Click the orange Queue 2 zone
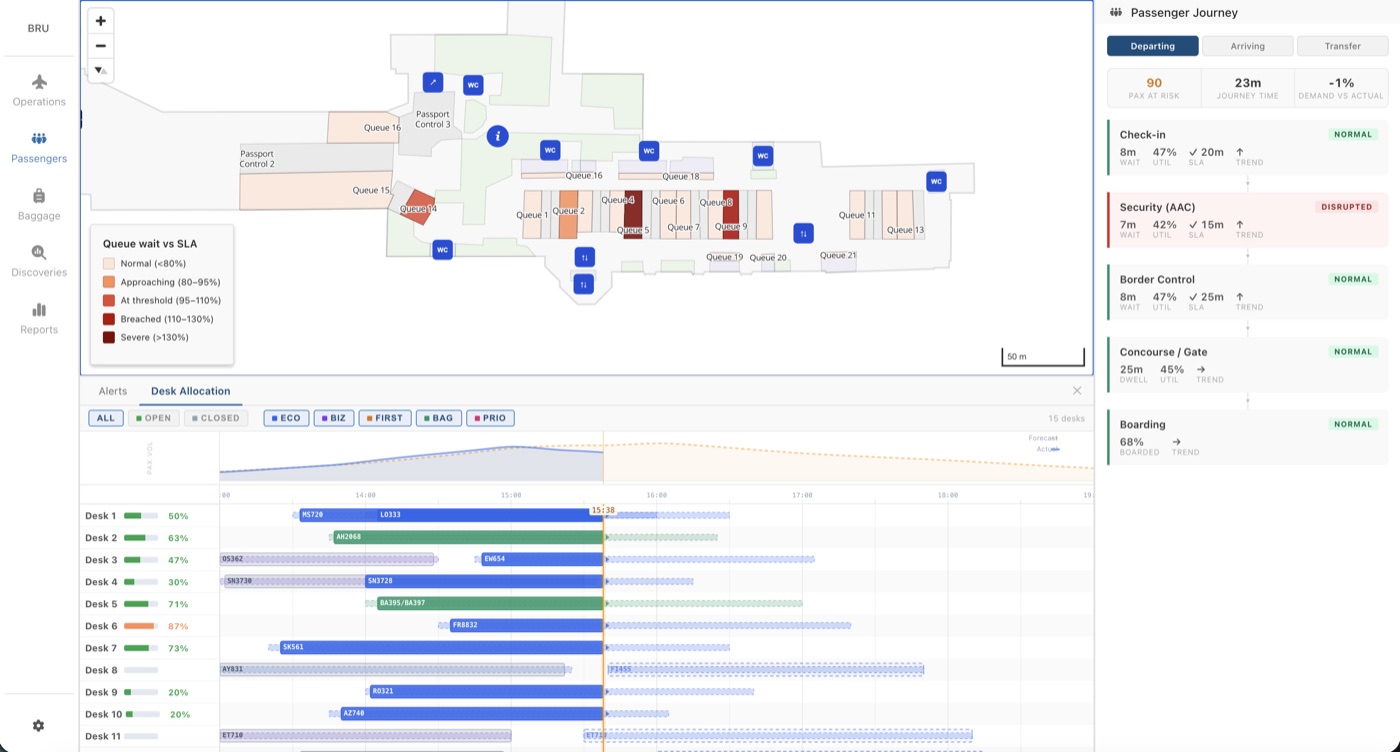 click(x=568, y=214)
